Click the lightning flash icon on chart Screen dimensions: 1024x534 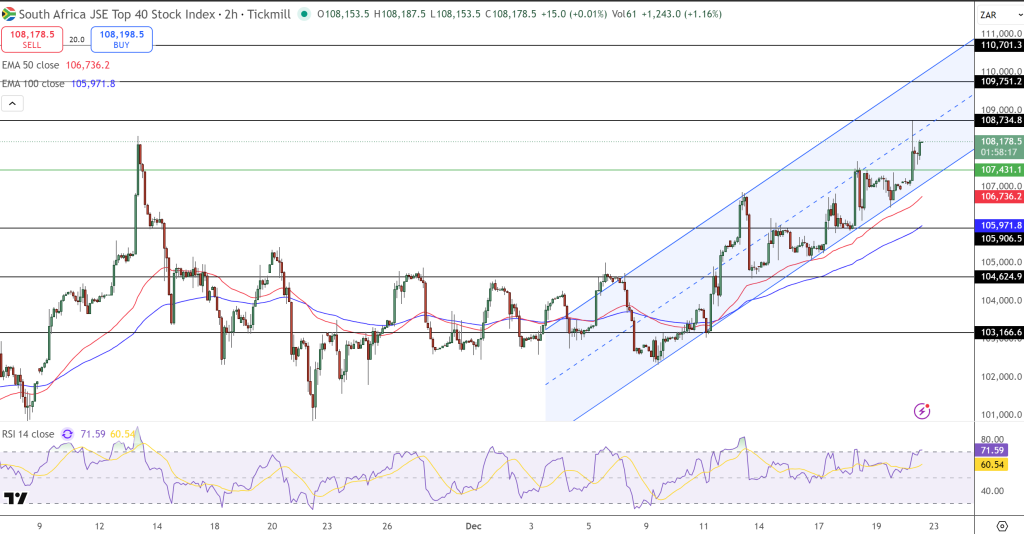pyautogui.click(x=921, y=411)
